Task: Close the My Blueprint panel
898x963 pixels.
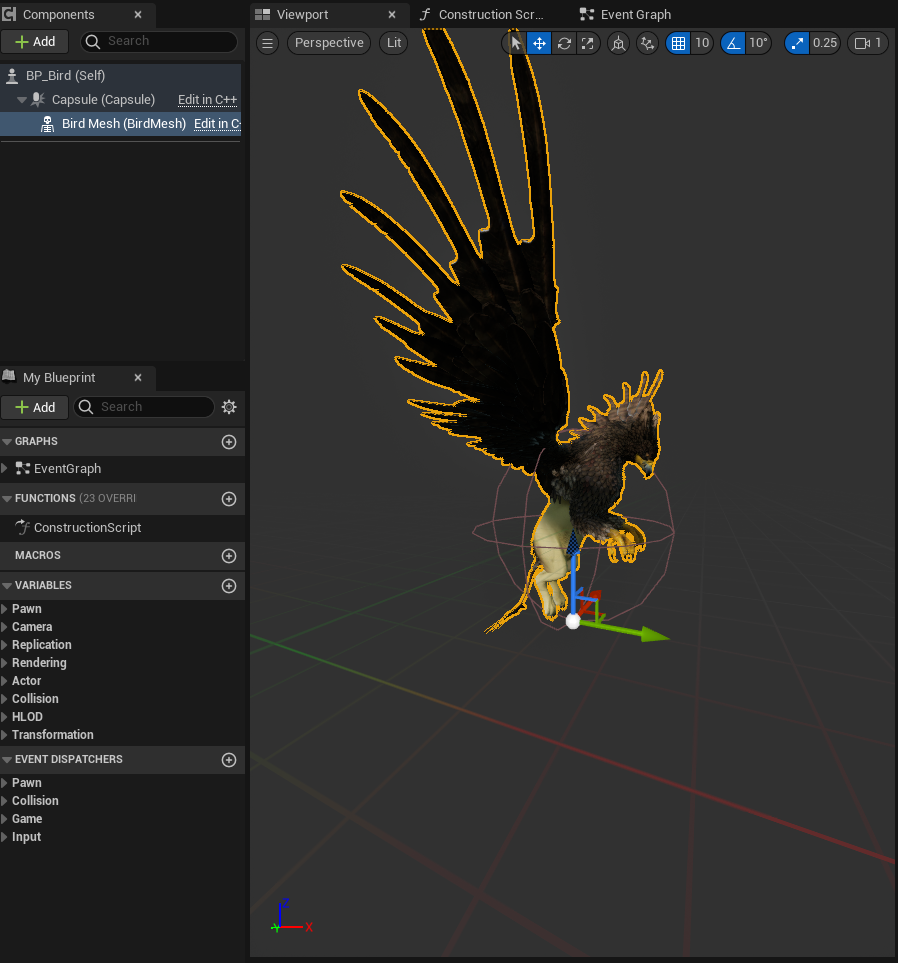Action: pos(138,378)
